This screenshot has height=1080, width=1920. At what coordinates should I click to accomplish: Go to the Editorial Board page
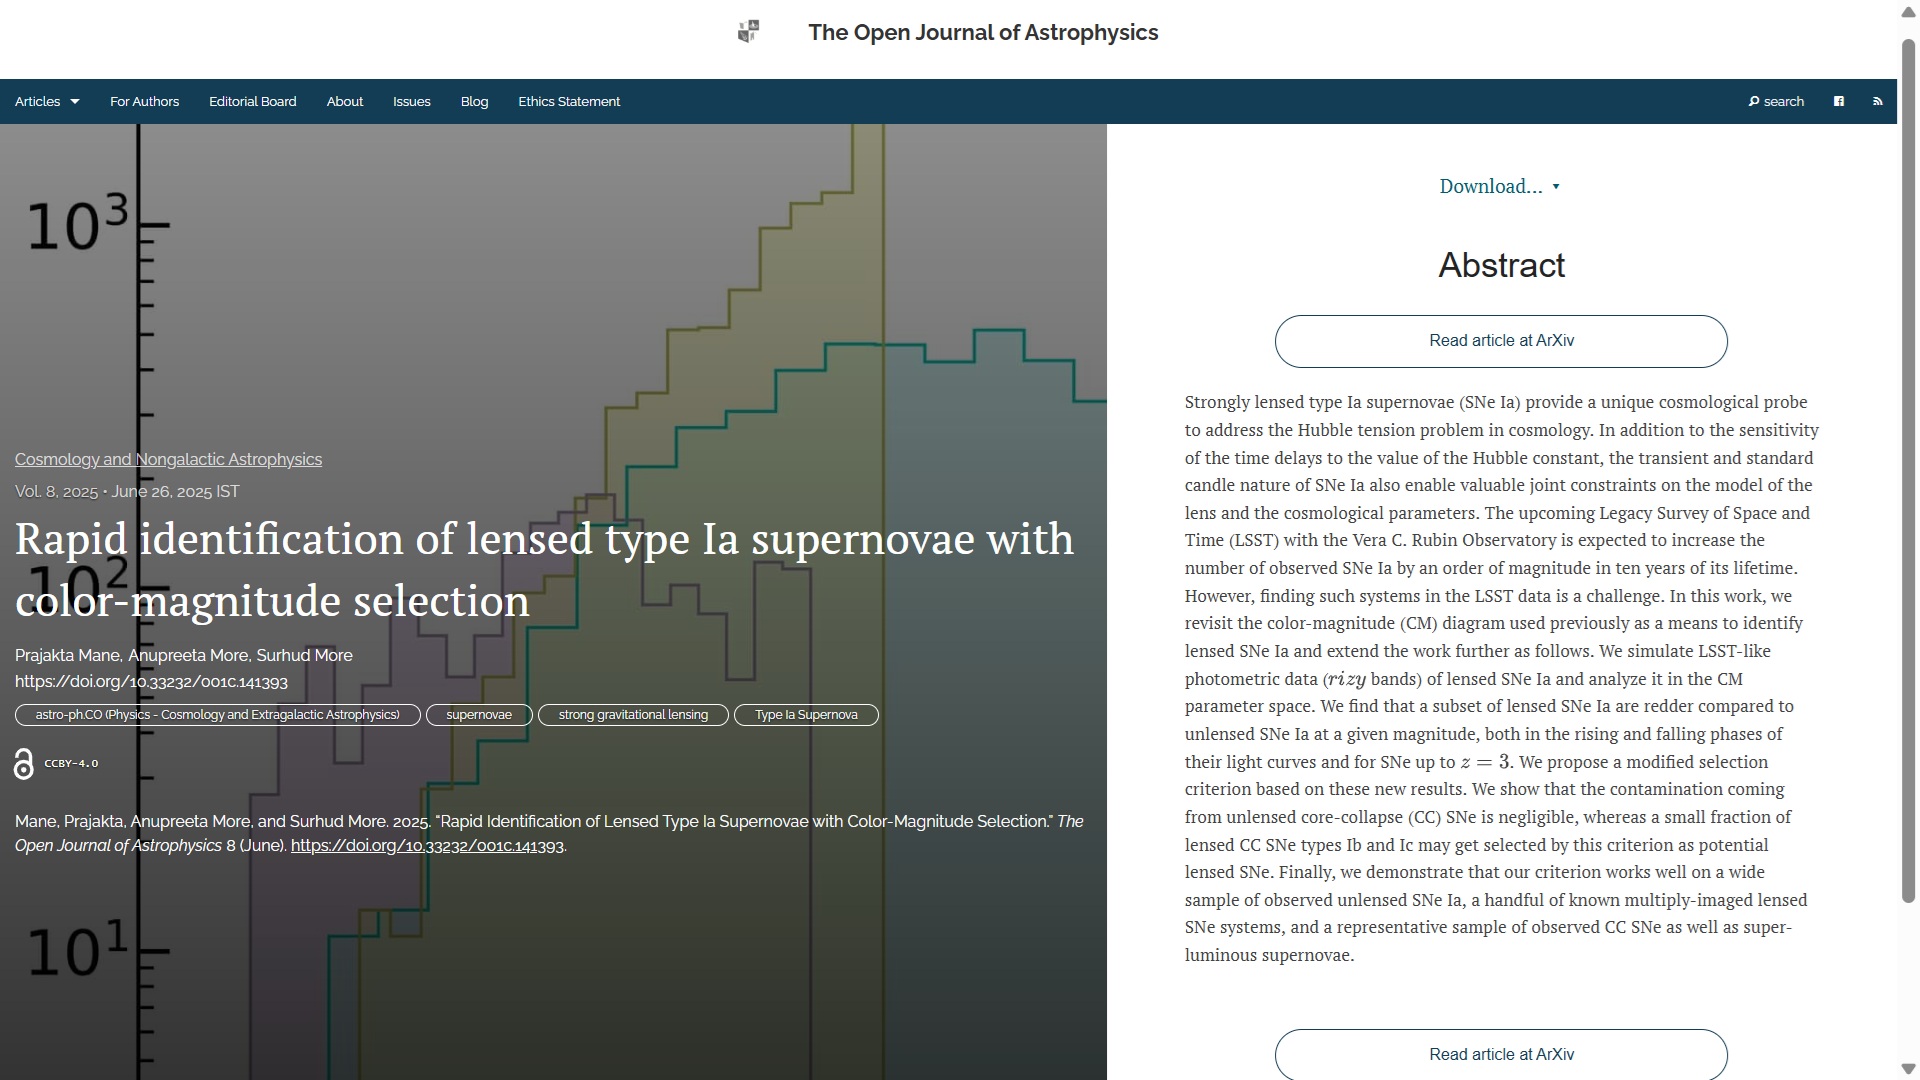pos(252,102)
